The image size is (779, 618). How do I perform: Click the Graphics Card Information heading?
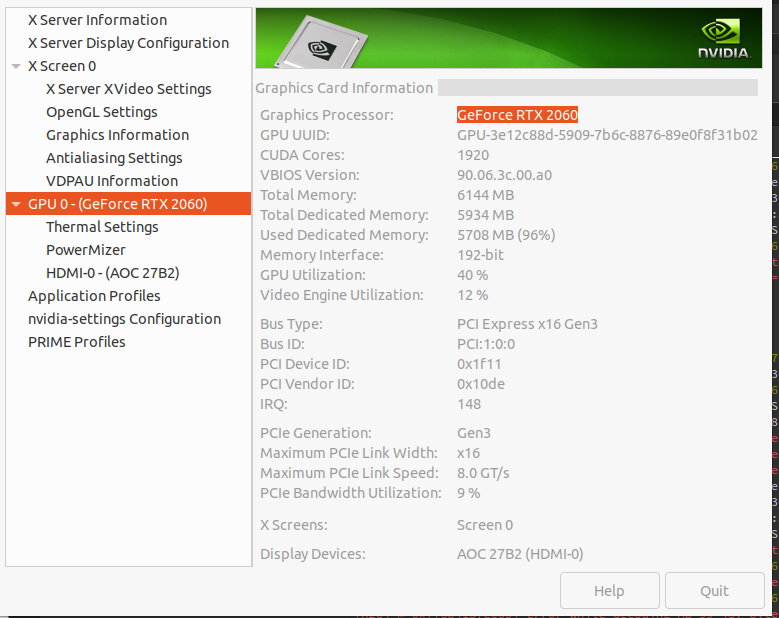[344, 88]
